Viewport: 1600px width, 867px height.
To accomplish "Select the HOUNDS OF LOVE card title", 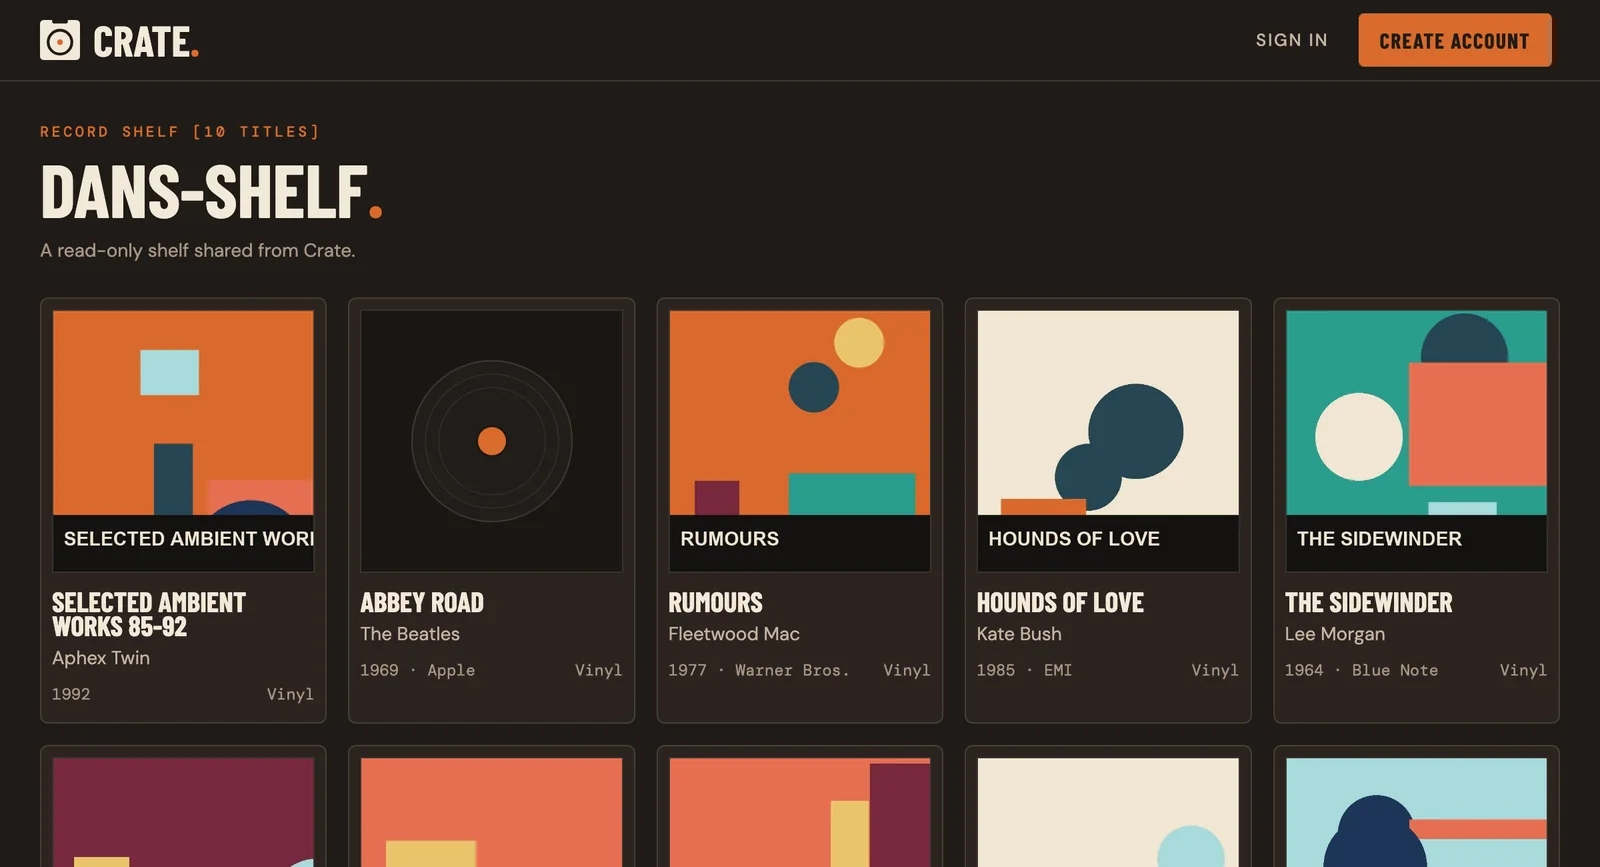I will coord(1060,602).
